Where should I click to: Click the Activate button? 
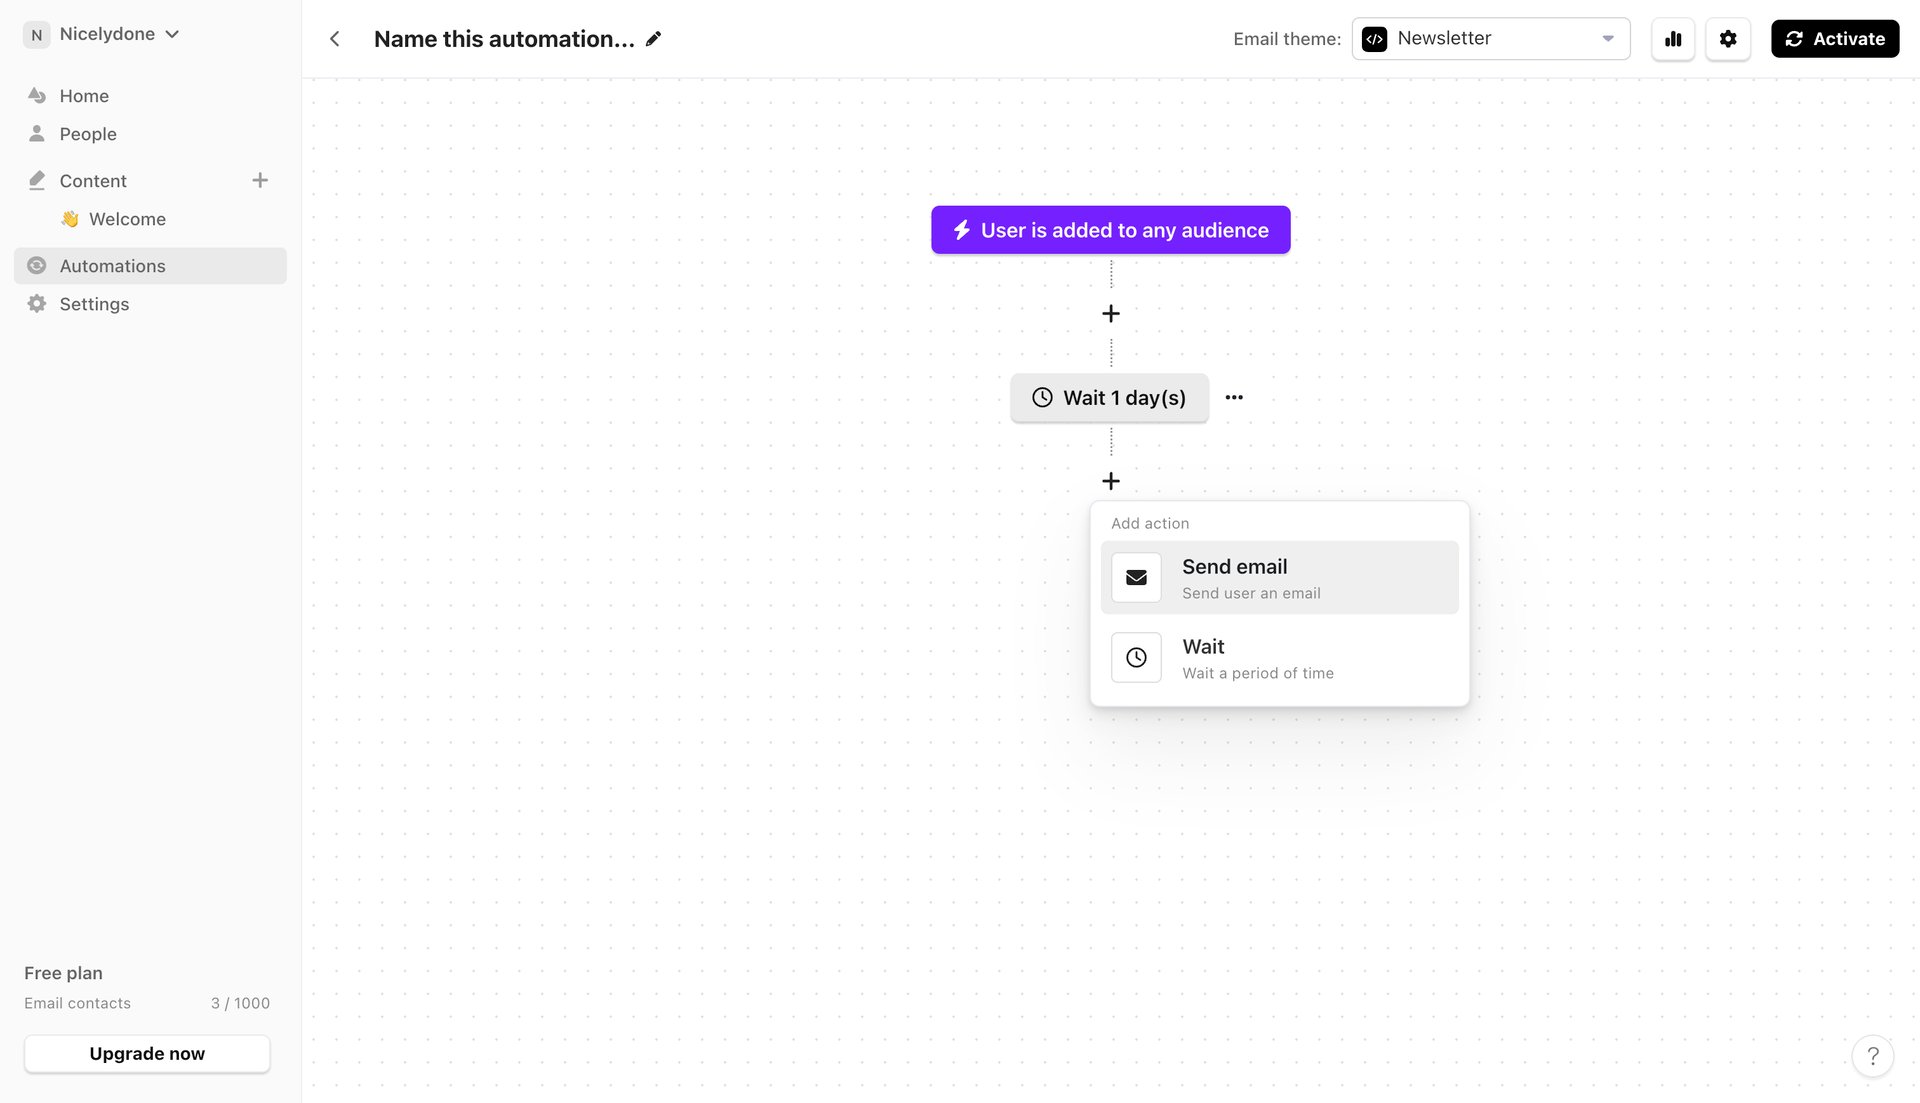click(1834, 38)
